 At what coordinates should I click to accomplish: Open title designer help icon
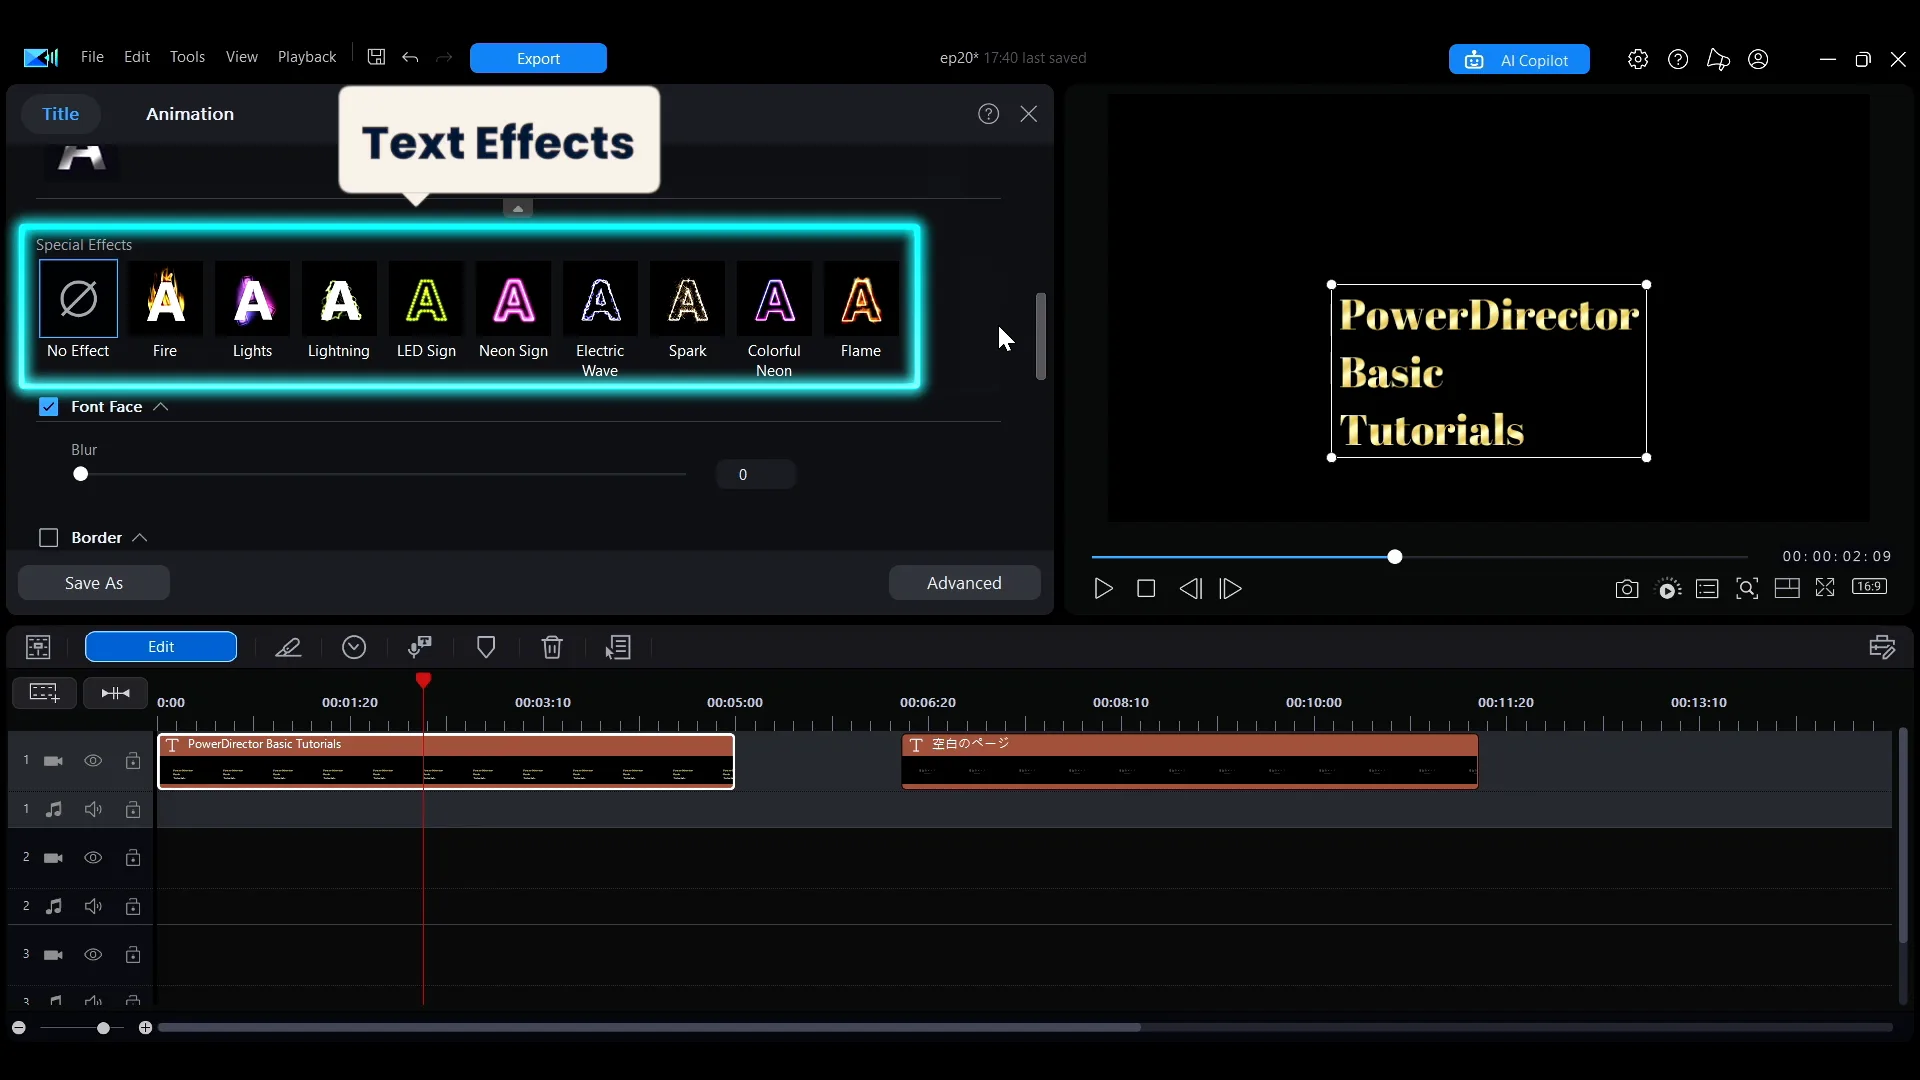pos(989,114)
